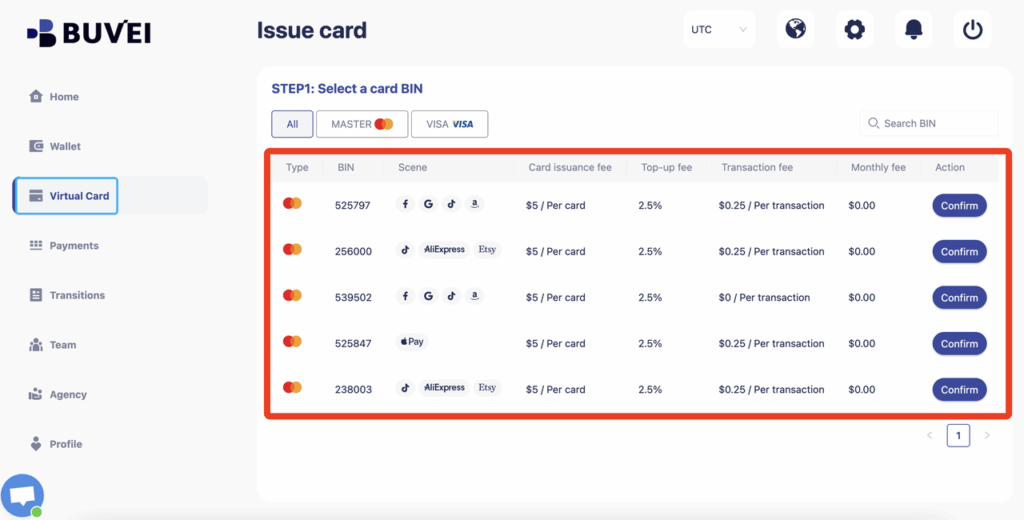Viewport: 1024px width, 520px height.
Task: Filter cards by MASTER
Action: tap(362, 124)
